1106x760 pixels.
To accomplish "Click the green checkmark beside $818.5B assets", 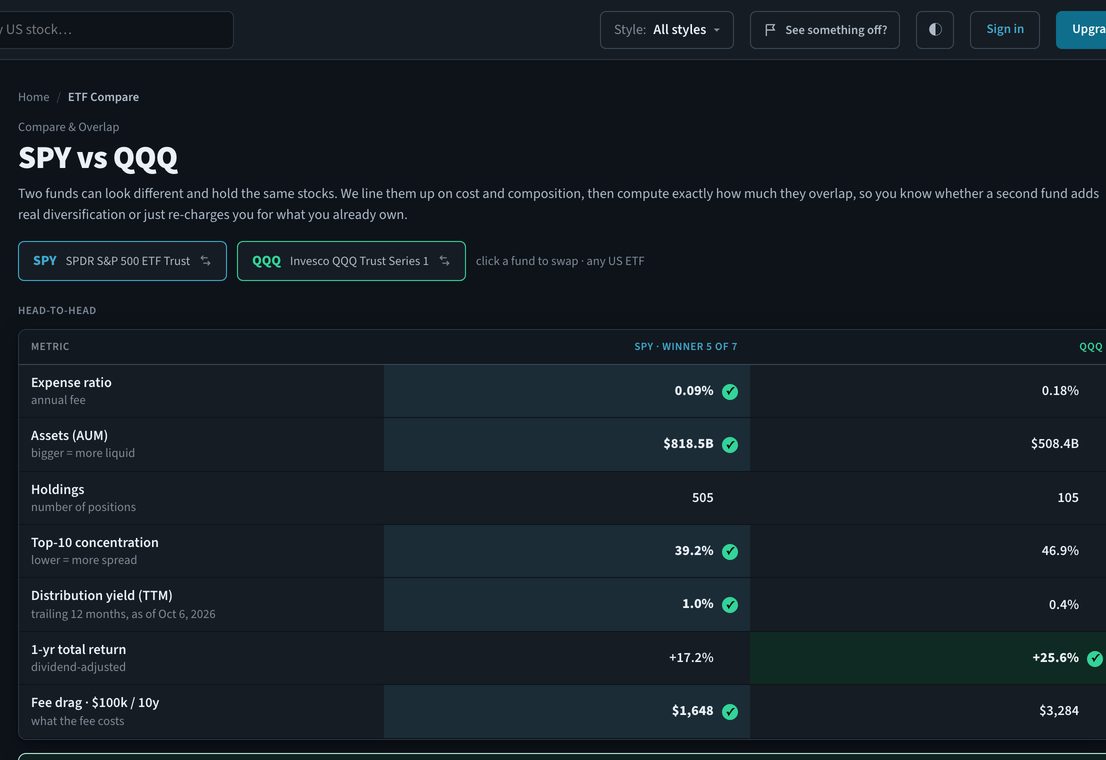I will click(730, 445).
